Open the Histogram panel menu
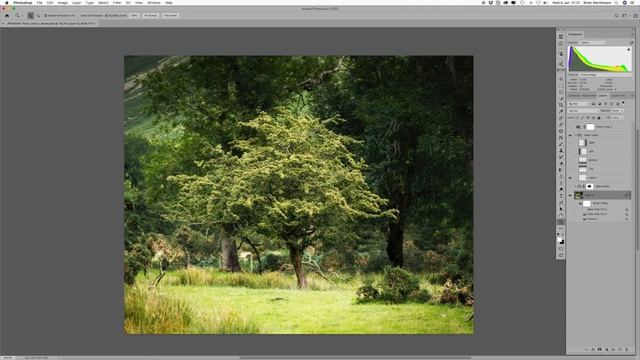Image resolution: width=640 pixels, height=360 pixels. 632,34
